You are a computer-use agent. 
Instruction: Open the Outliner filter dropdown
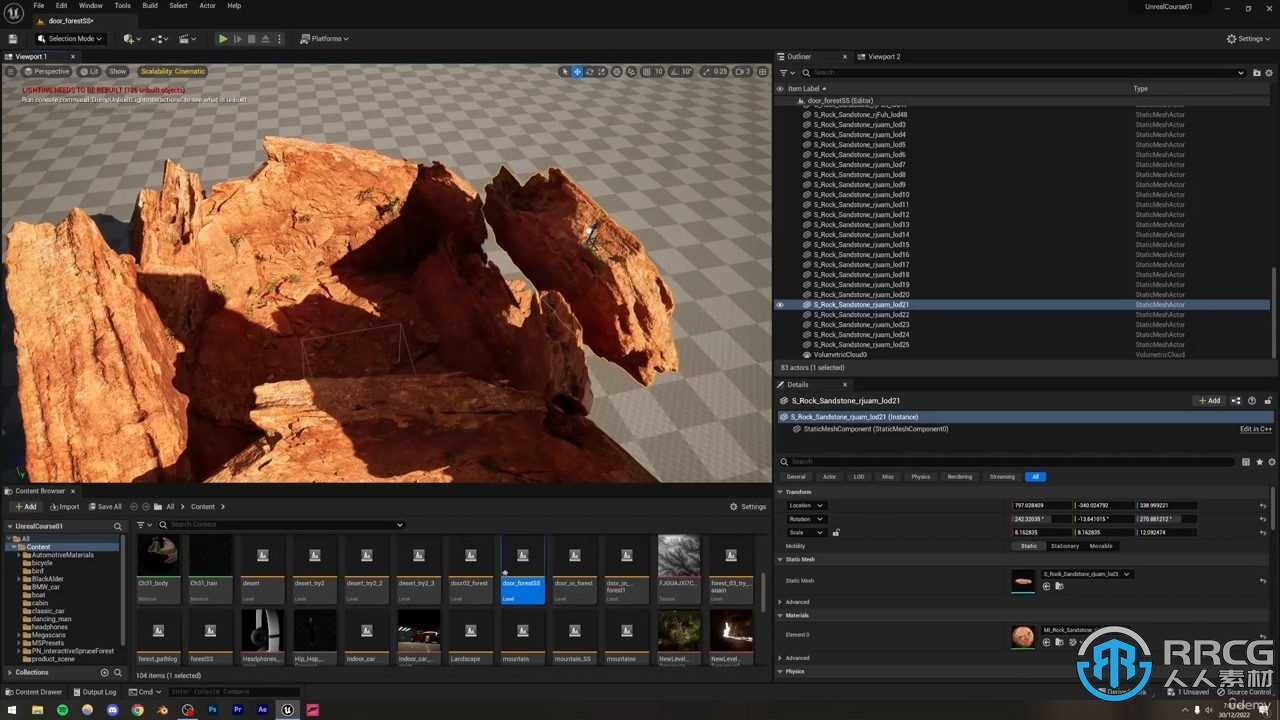tap(787, 72)
